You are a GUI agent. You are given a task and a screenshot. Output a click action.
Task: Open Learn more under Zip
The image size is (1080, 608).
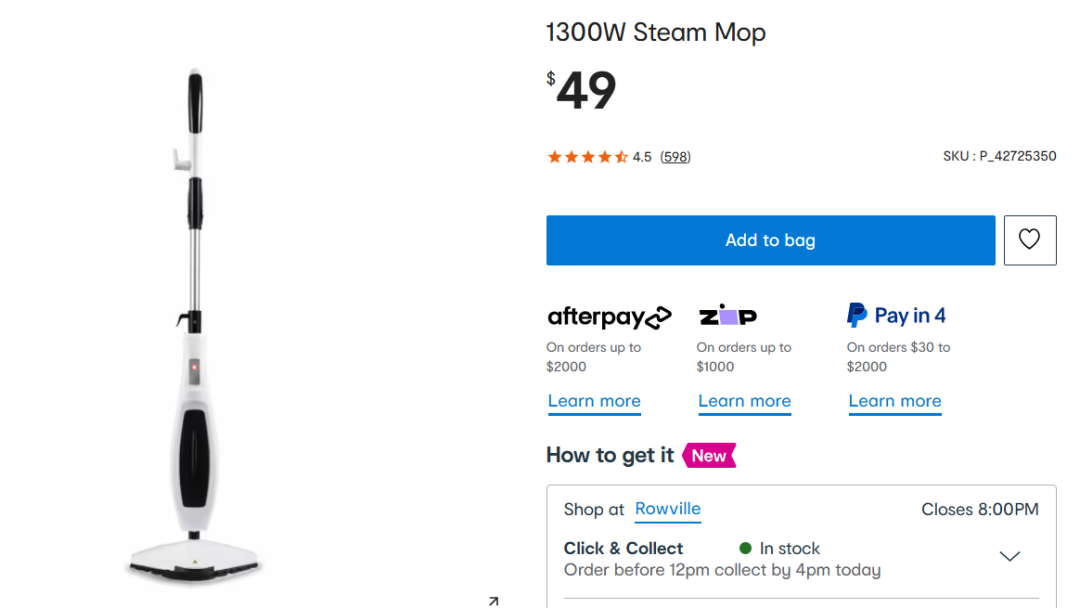click(744, 401)
